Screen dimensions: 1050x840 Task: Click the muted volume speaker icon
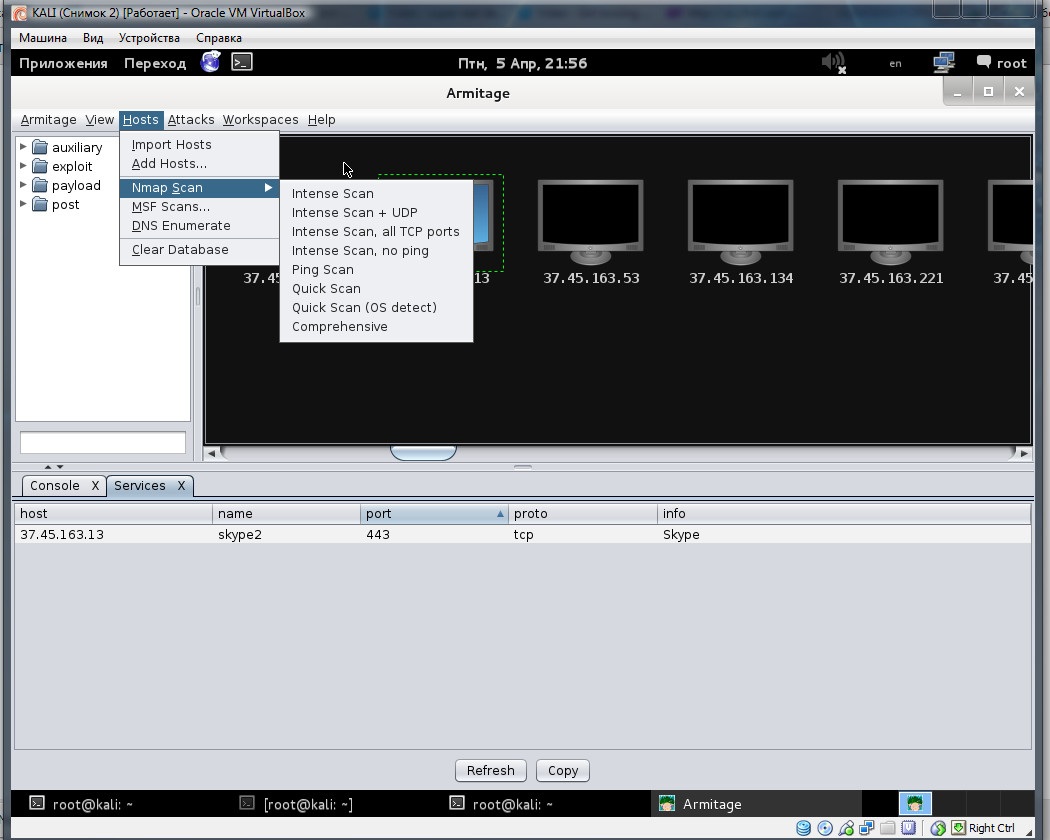[x=834, y=63]
